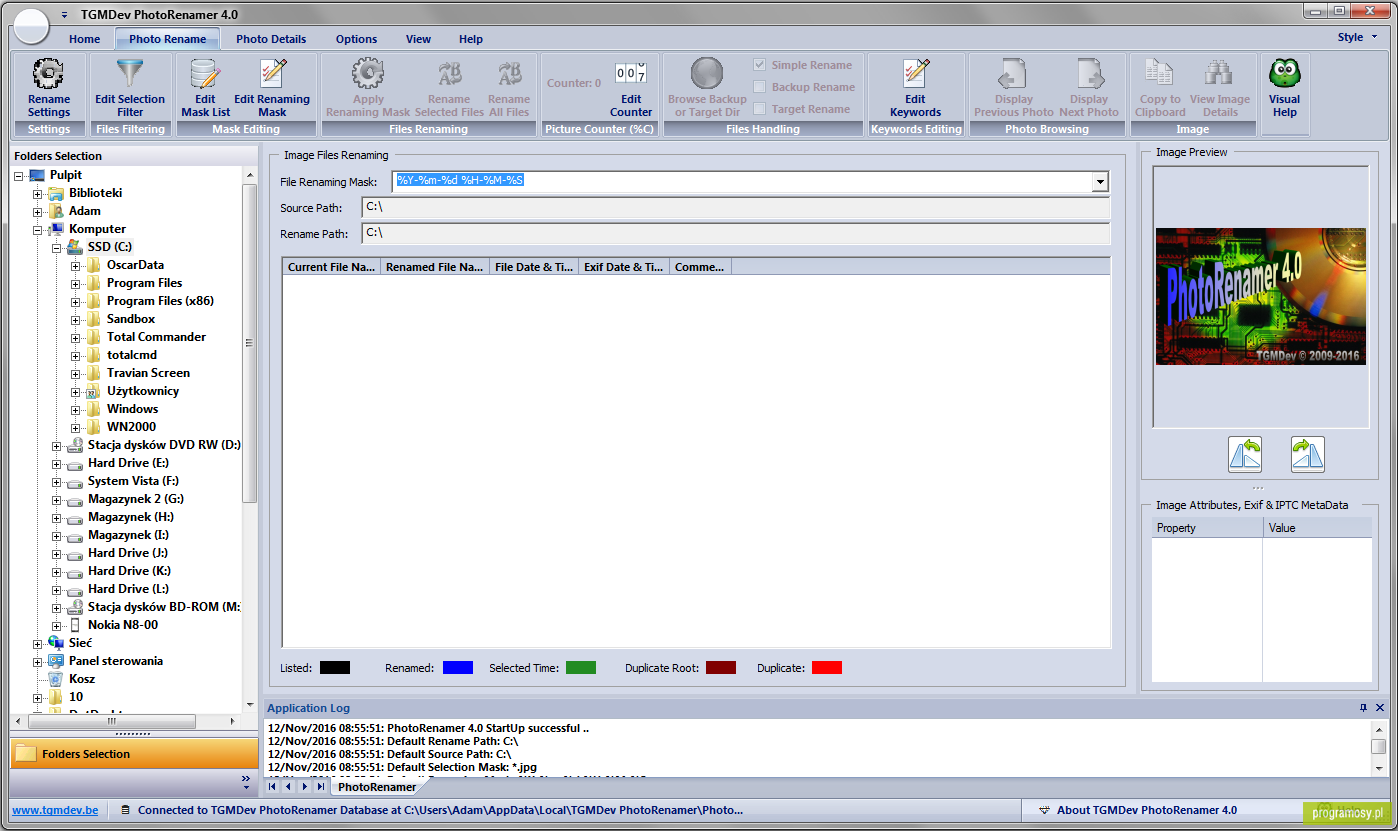Image resolution: width=1398 pixels, height=831 pixels.
Task: Click Apply Renaming Mask icon
Action: point(368,73)
